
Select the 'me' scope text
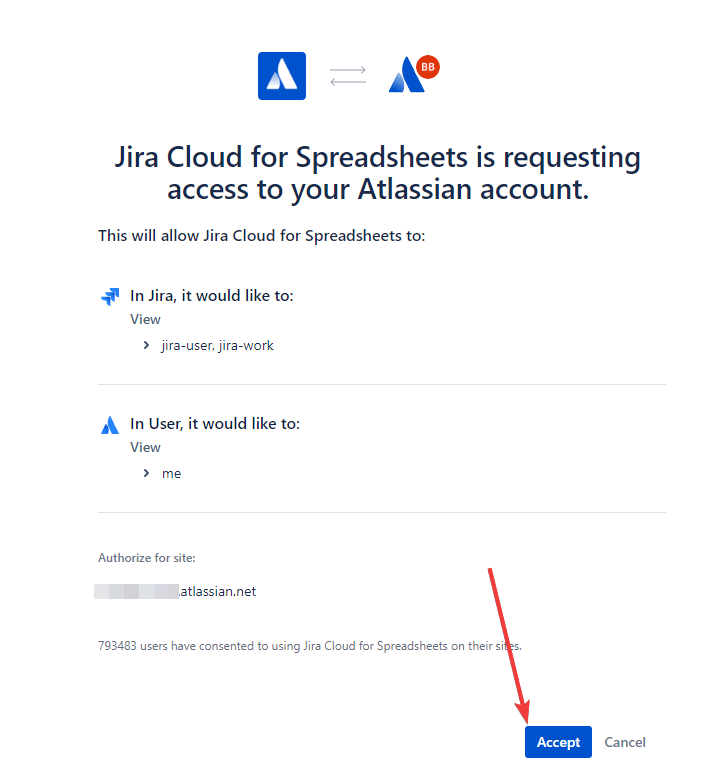tap(171, 474)
